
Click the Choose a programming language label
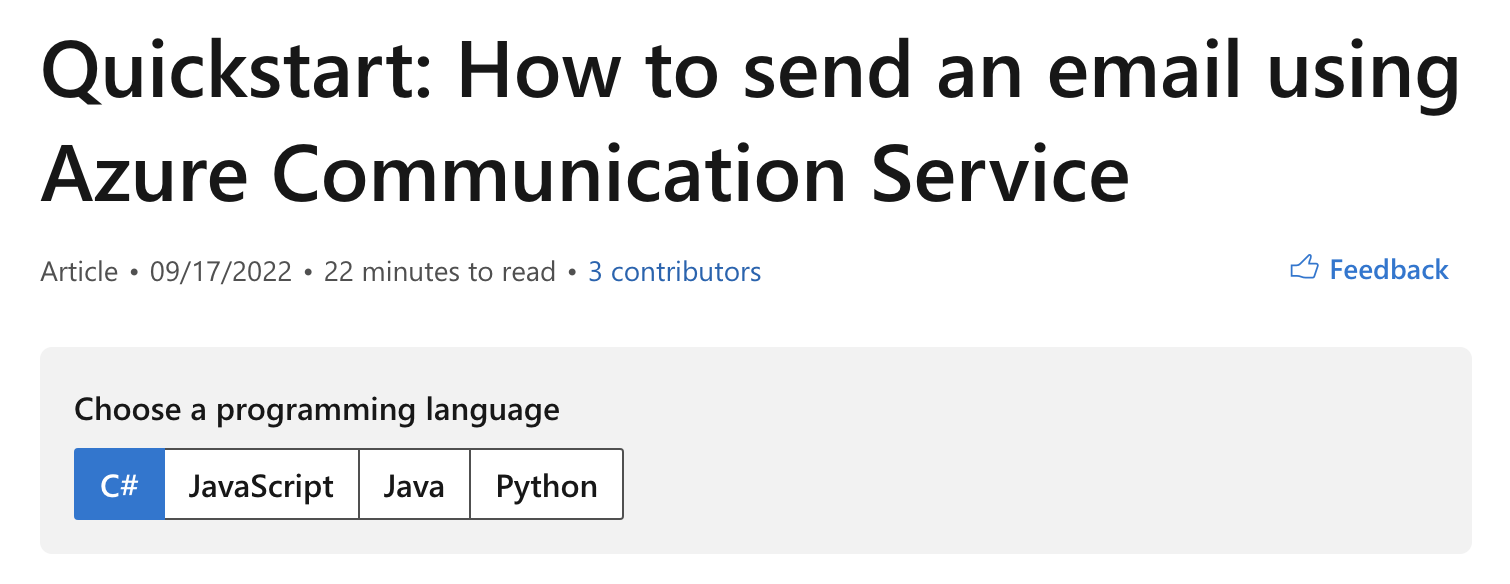[x=317, y=410]
